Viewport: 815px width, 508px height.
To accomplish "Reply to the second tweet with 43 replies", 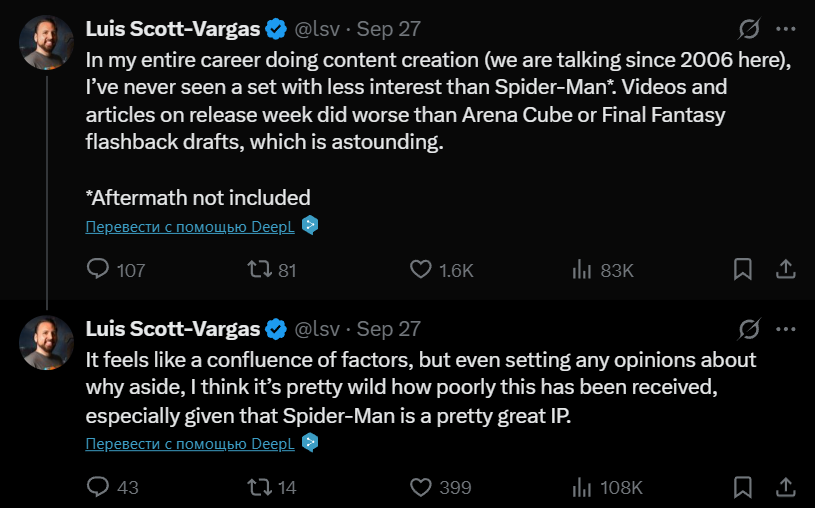I will point(98,487).
